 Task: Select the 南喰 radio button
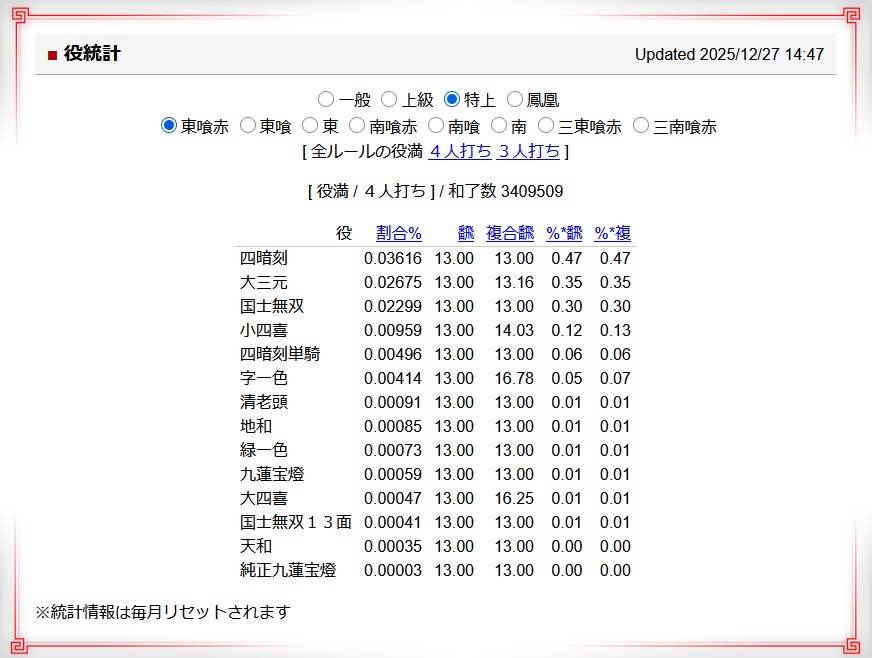click(436, 126)
